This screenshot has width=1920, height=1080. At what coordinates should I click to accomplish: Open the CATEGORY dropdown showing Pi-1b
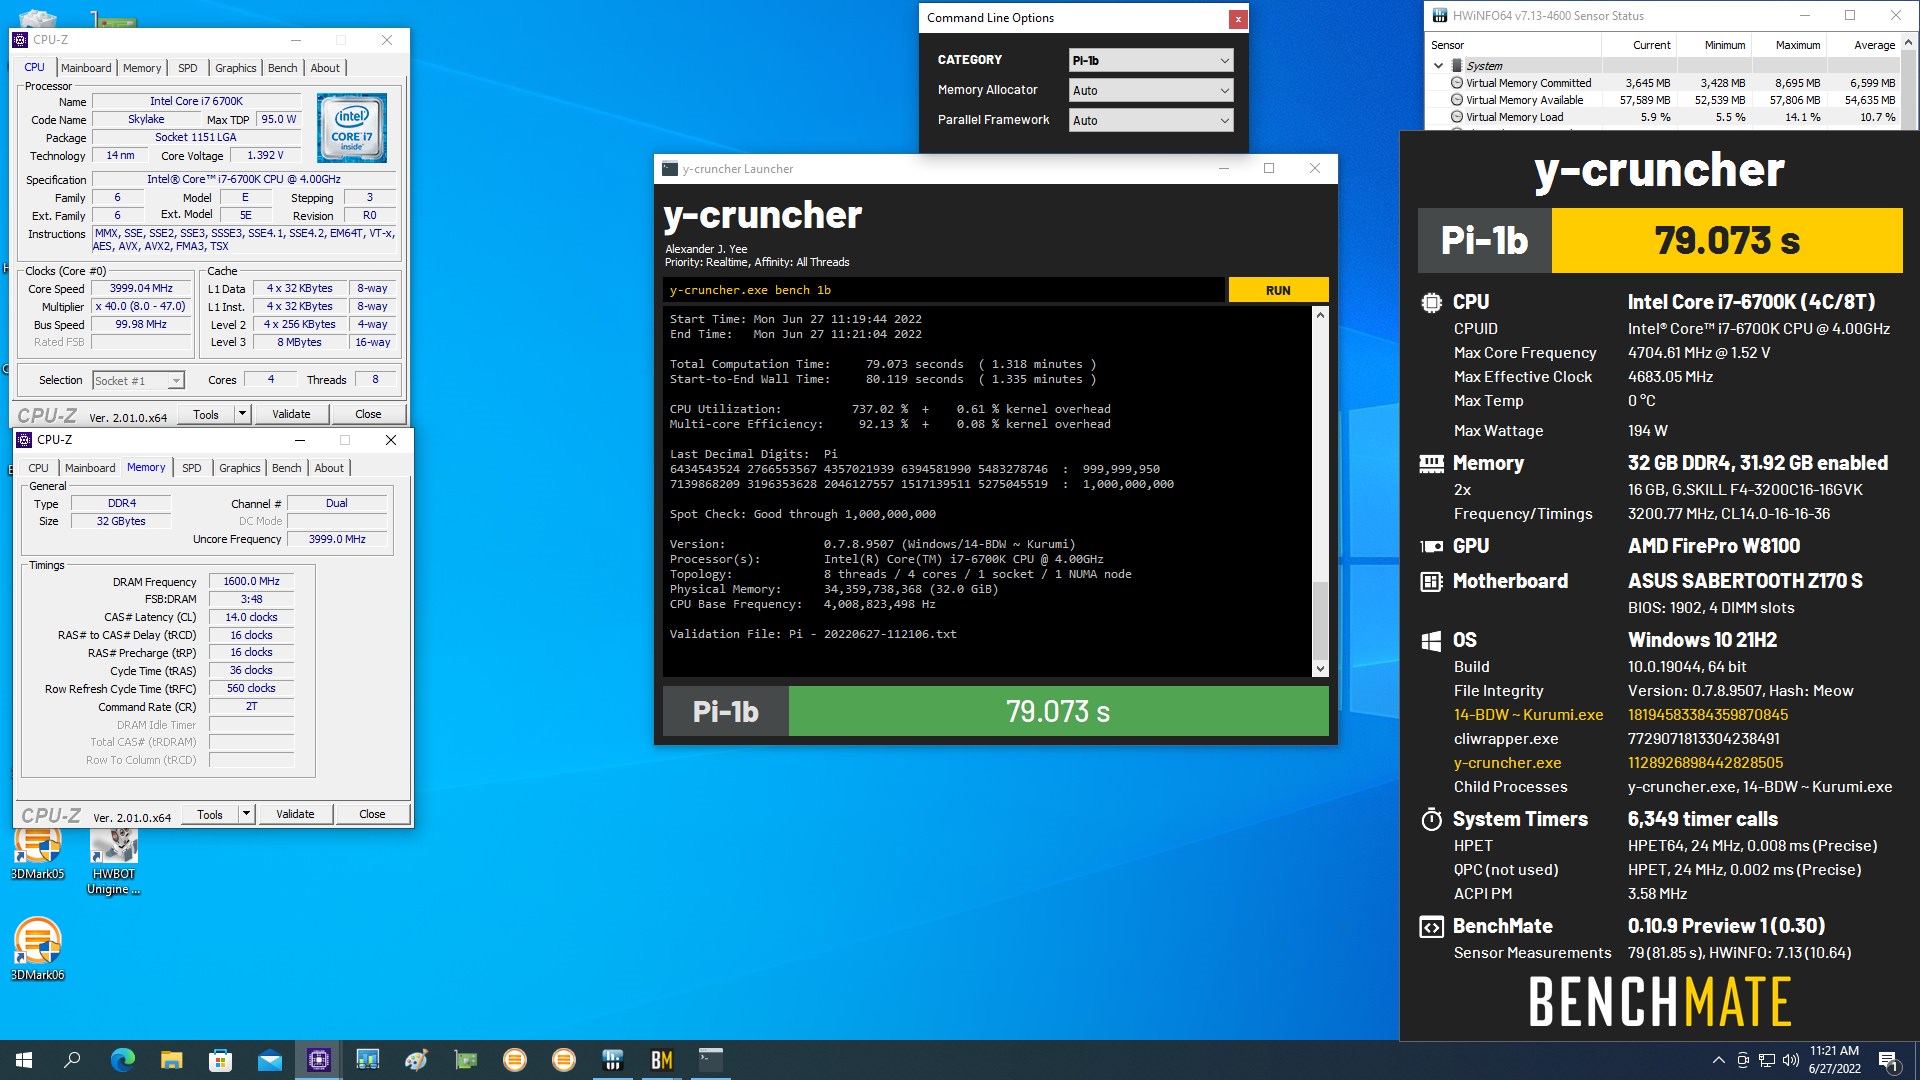(x=1151, y=60)
